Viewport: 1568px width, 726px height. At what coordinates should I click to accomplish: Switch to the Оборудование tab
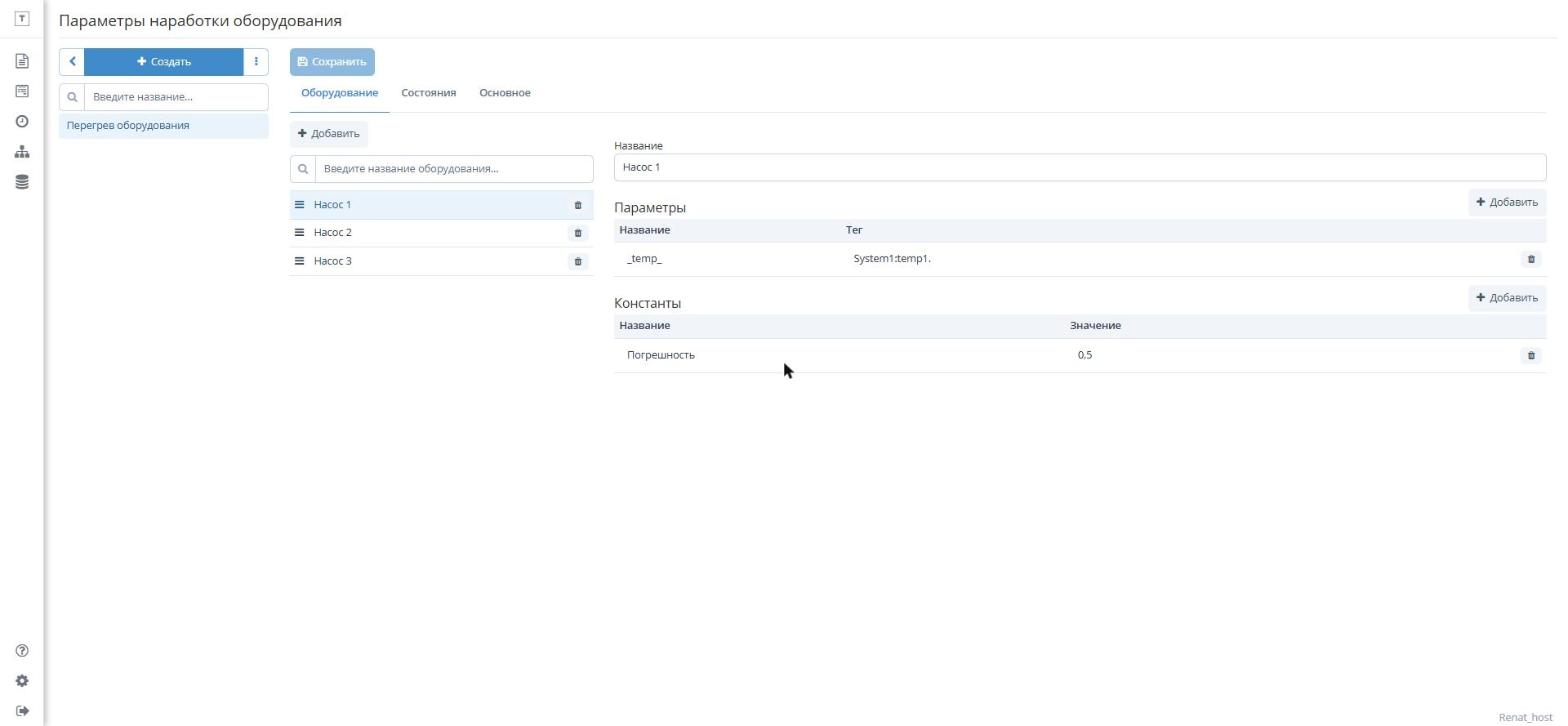pyautogui.click(x=340, y=93)
